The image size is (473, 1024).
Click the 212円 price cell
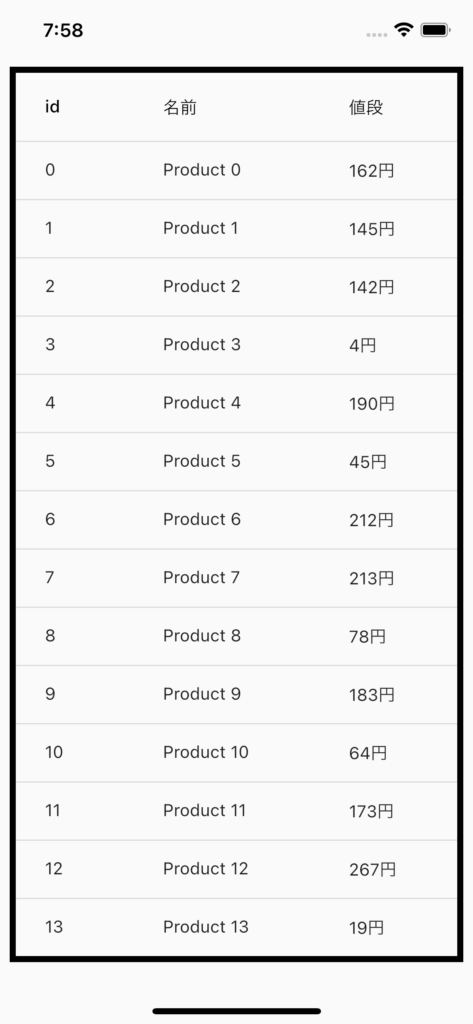(372, 520)
